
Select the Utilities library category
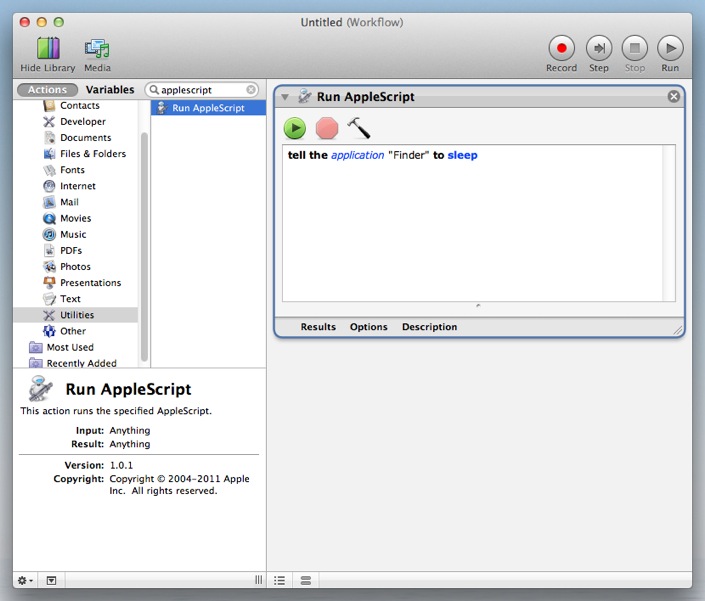click(76, 315)
